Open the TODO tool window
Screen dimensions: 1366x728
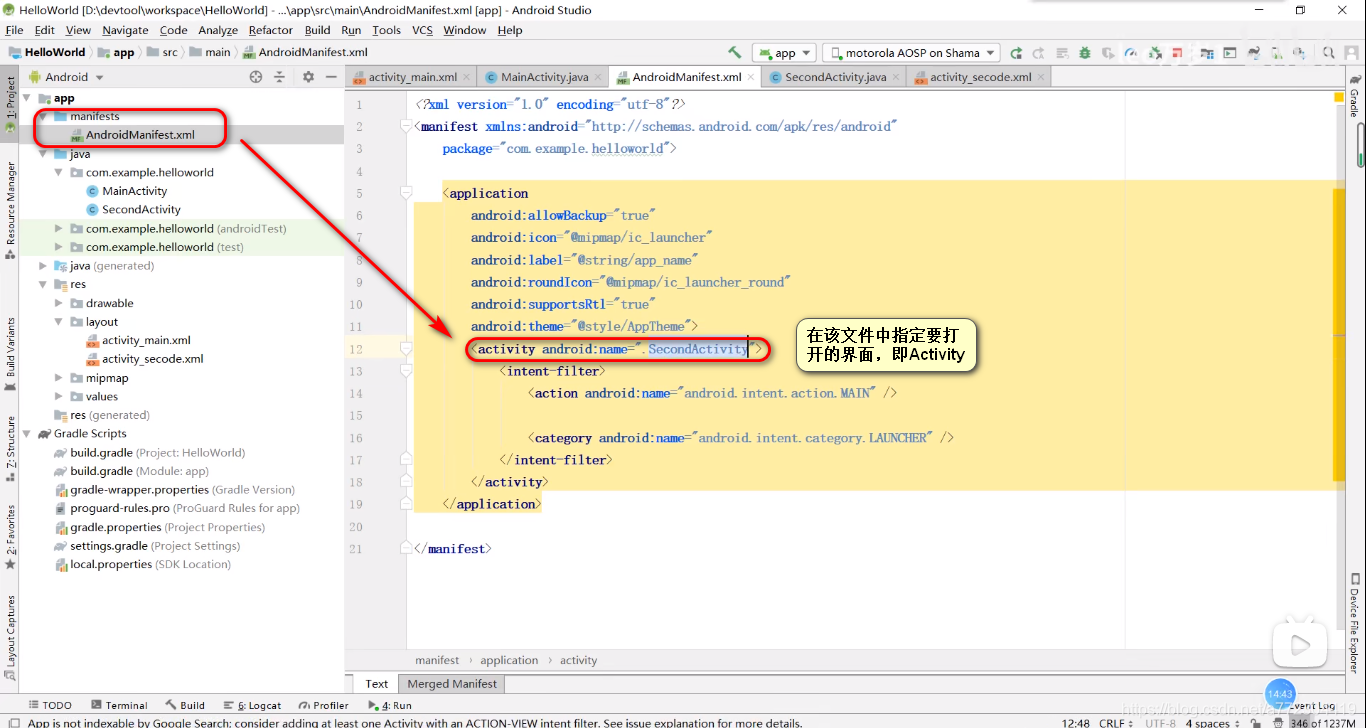[x=51, y=705]
